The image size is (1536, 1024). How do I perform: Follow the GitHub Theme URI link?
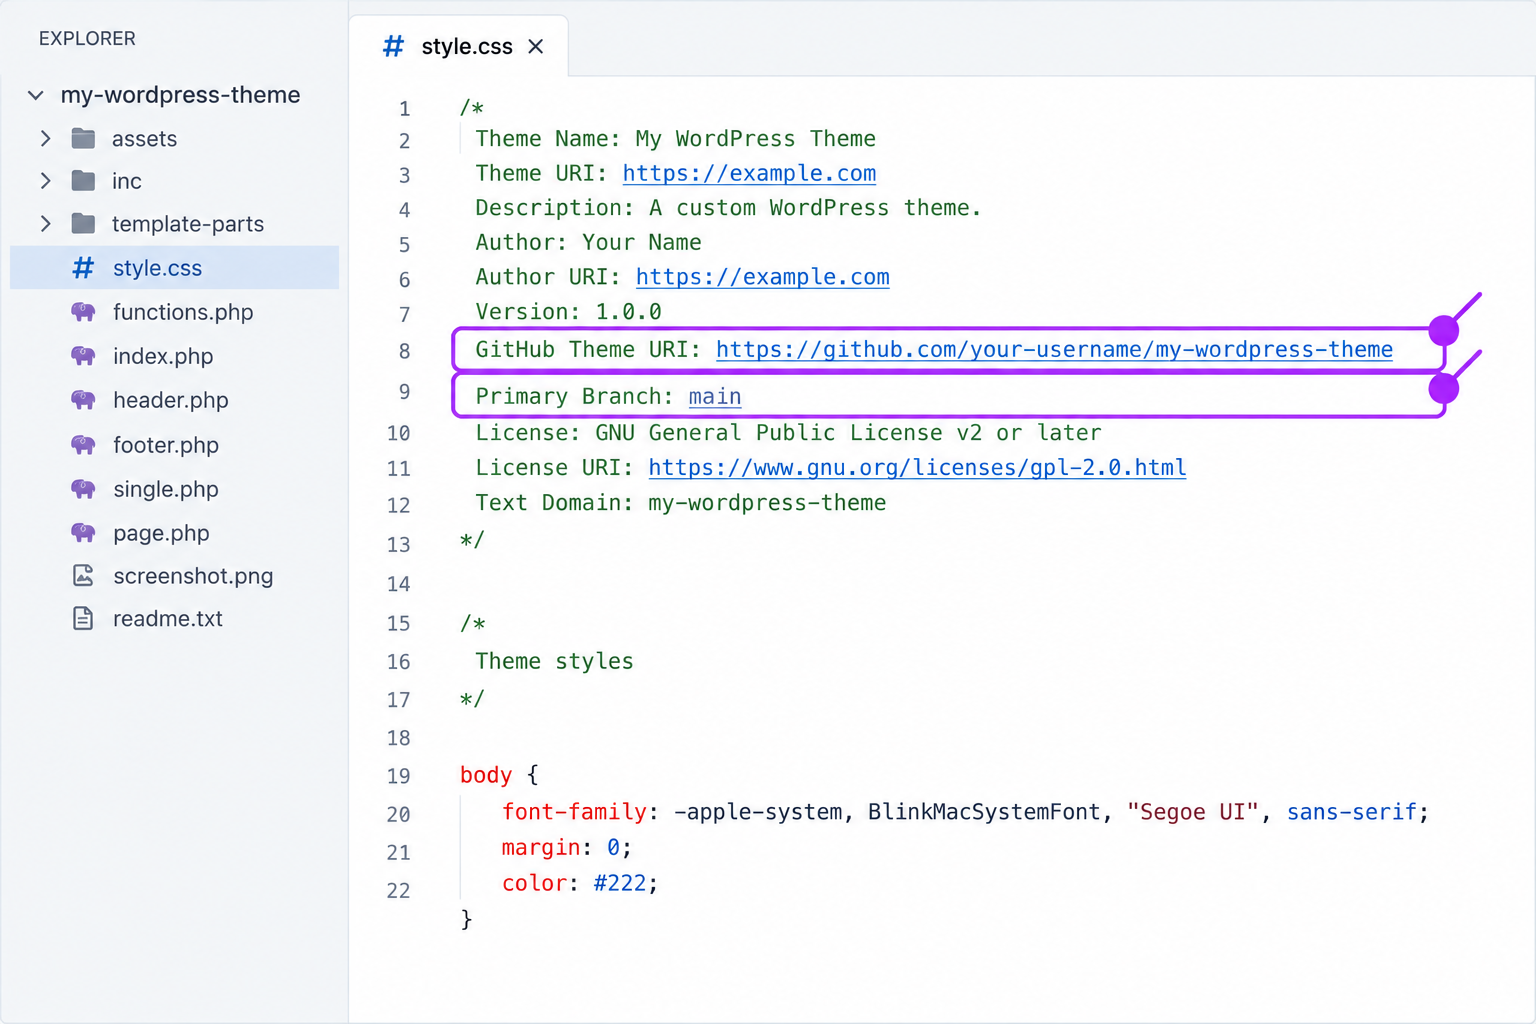[1054, 349]
